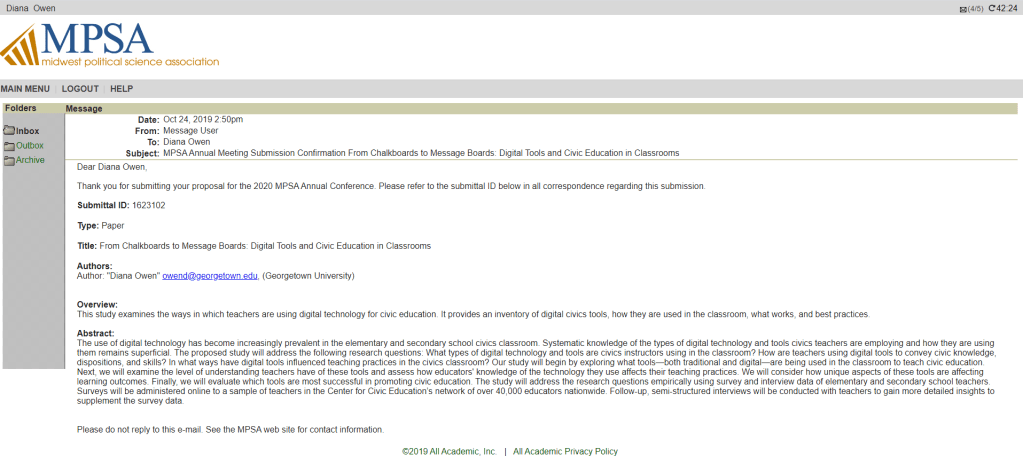This screenshot has width=1023, height=464.
Task: Click the mail envelope icon in top bar
Action: click(963, 9)
